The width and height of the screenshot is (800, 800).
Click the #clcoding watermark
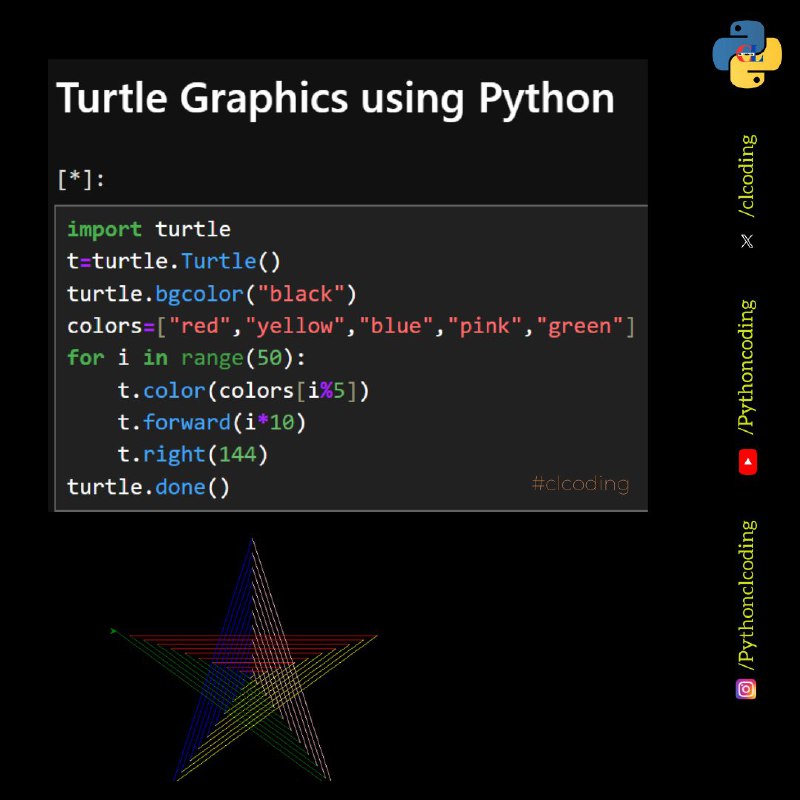coord(581,484)
